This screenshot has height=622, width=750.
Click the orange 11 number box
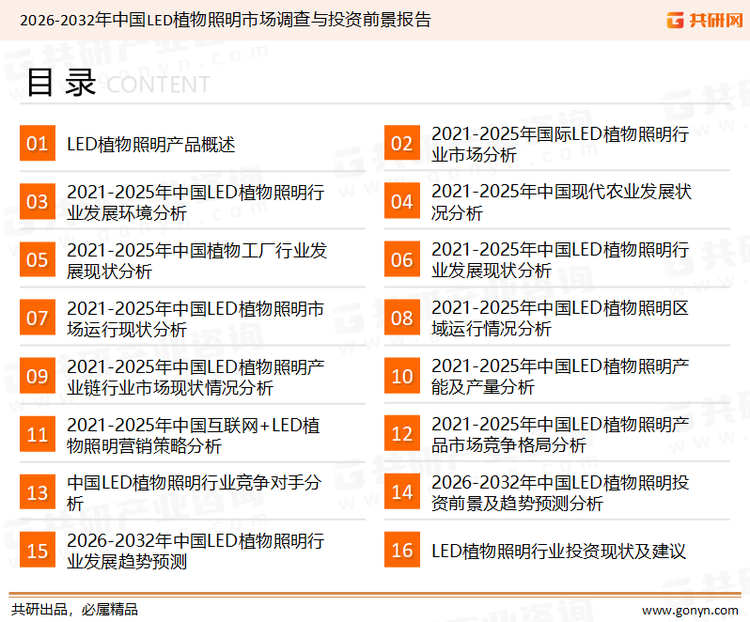37,435
